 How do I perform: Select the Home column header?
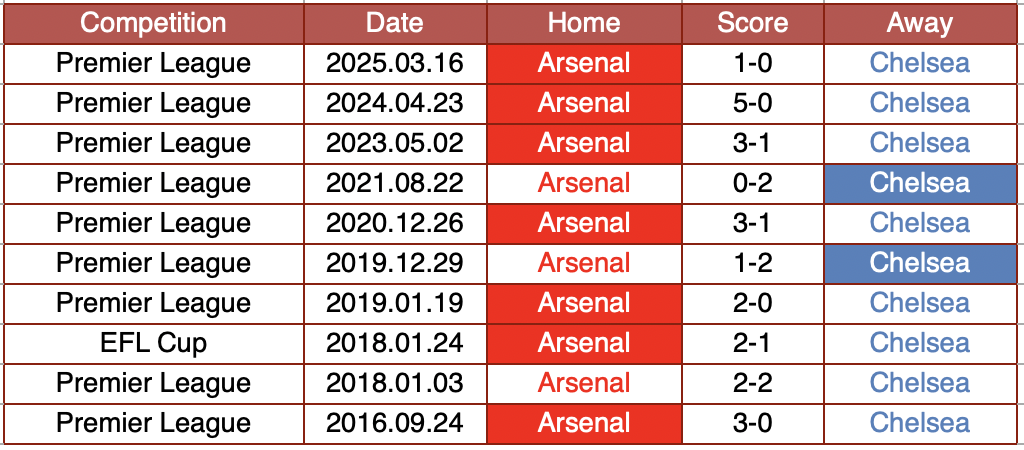584,23
